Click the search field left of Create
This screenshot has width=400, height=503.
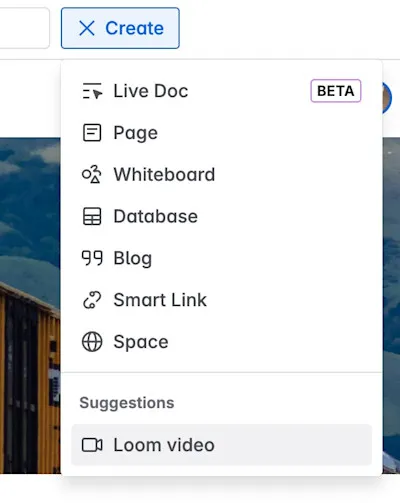(x=25, y=28)
